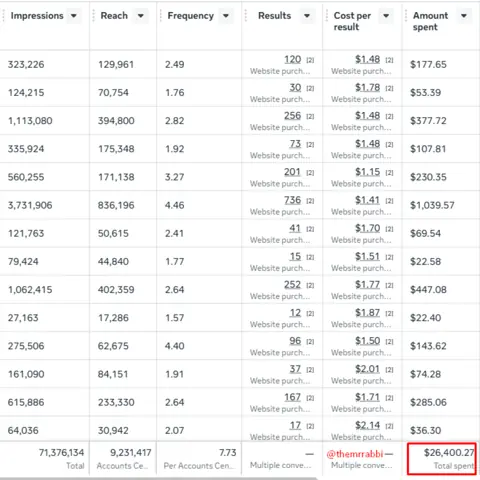Open the Frequency column dropdown arrow

(x=226, y=16)
